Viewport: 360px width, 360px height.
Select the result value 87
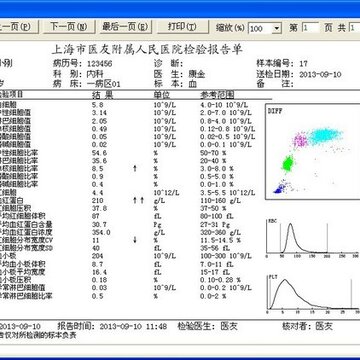point(95,216)
